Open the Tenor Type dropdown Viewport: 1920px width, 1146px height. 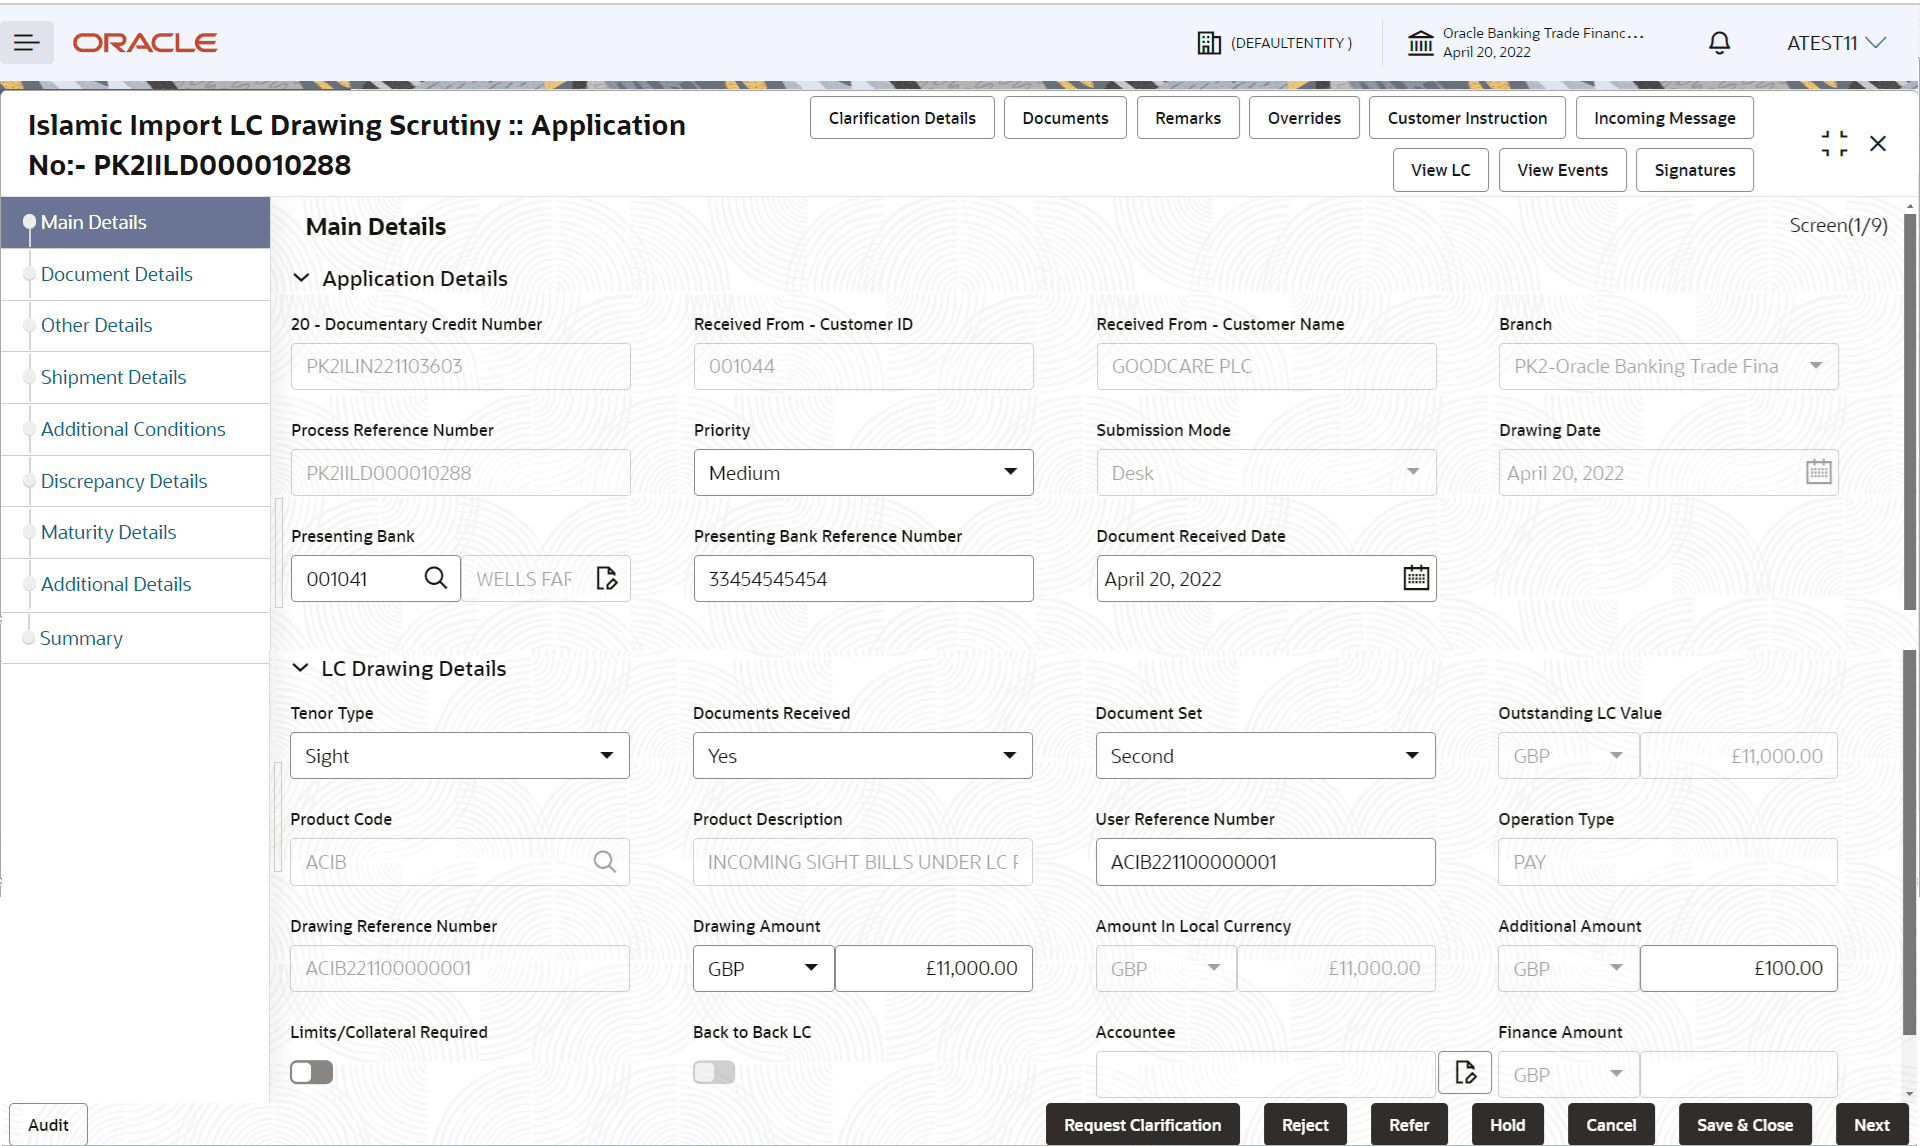coord(606,755)
